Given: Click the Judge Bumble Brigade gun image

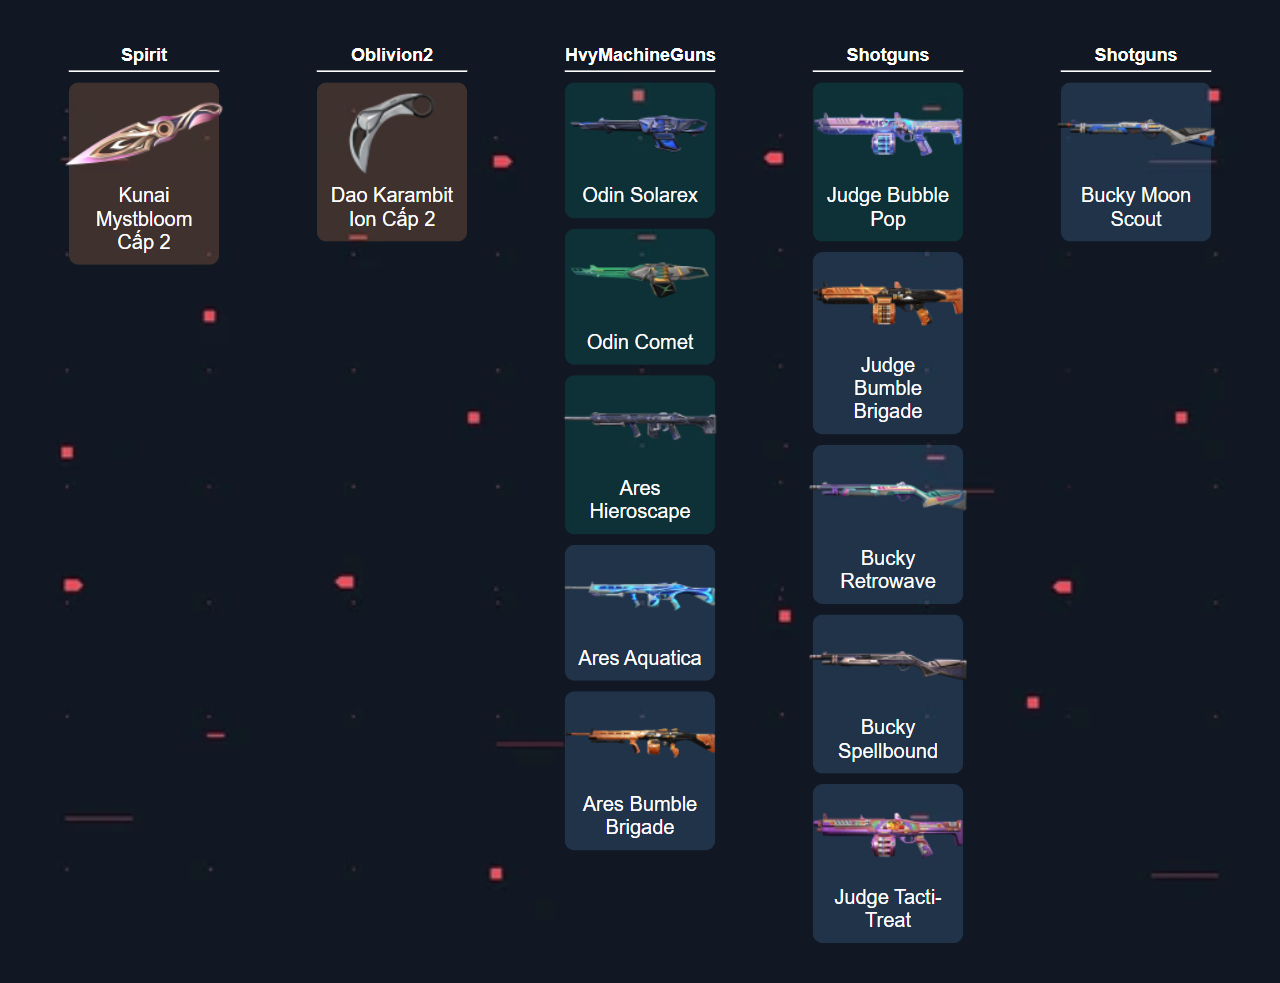Looking at the screenshot, I should pyautogui.click(x=888, y=301).
